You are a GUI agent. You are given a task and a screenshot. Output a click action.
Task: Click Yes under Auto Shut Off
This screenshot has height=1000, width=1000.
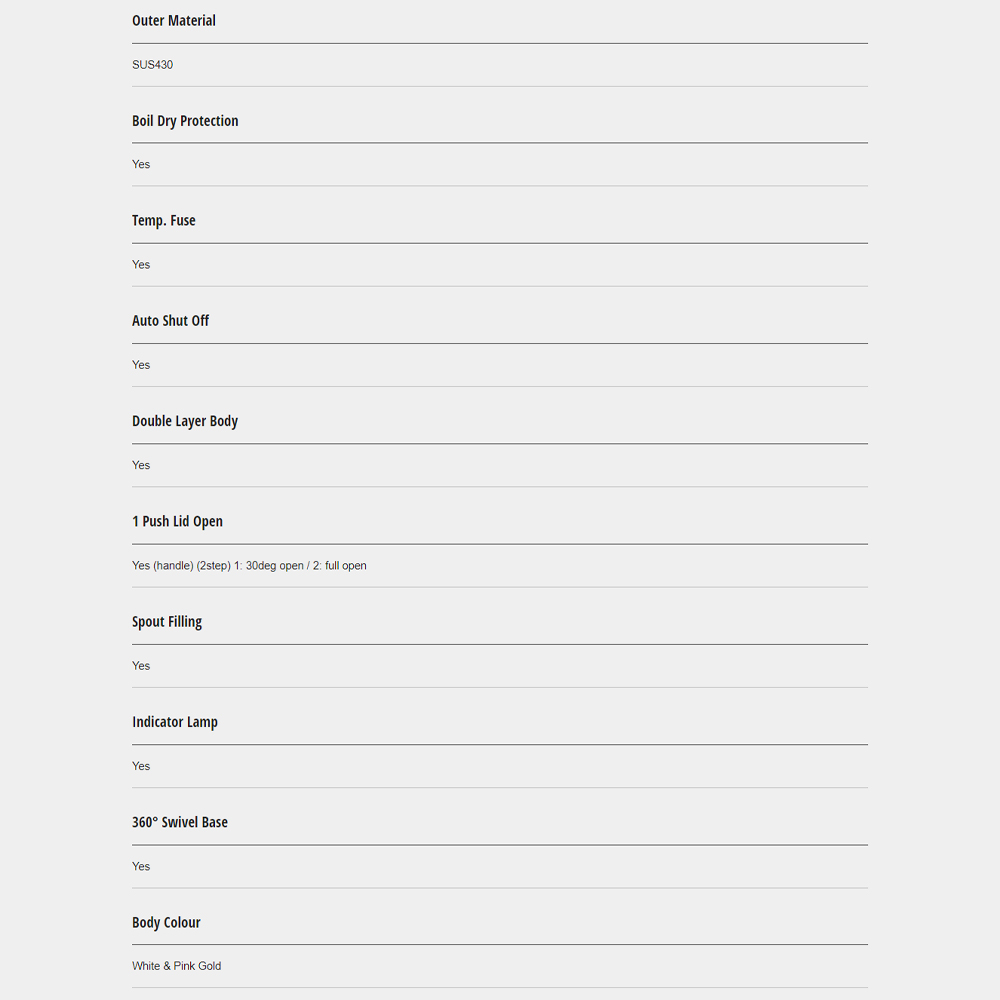[x=141, y=365]
